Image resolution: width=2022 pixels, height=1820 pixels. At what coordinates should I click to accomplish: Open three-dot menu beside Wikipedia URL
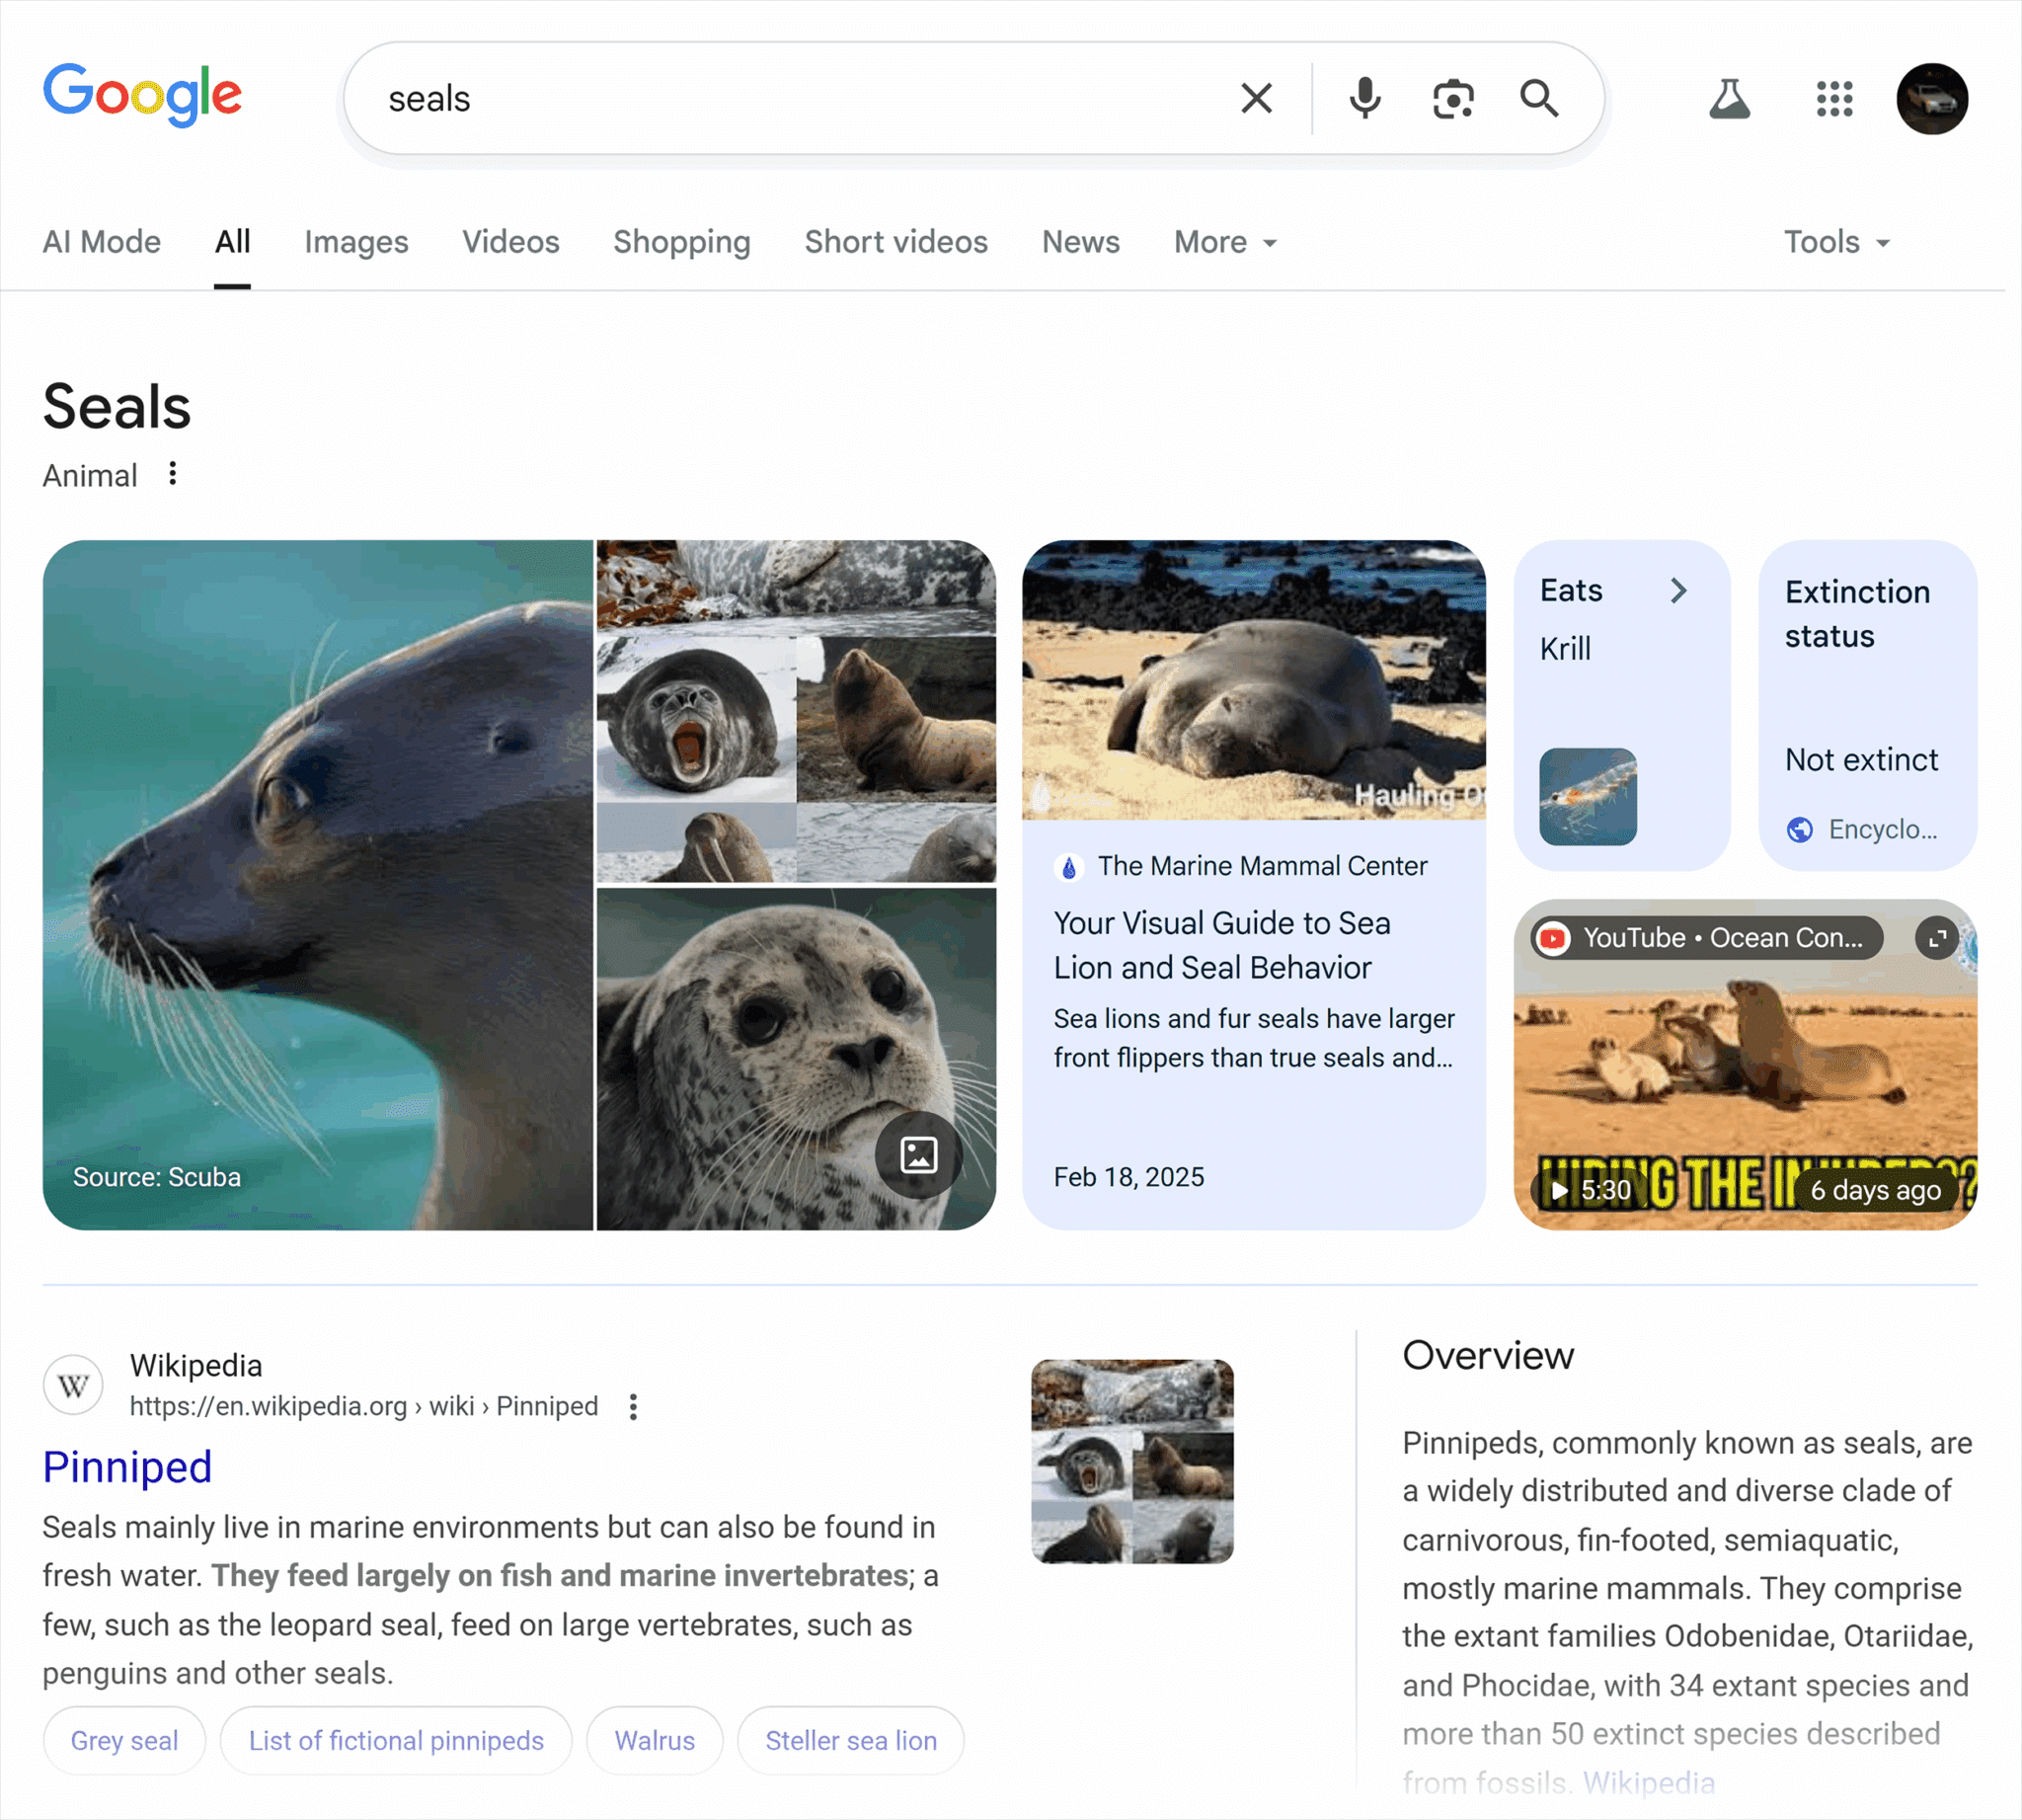pyautogui.click(x=632, y=1406)
